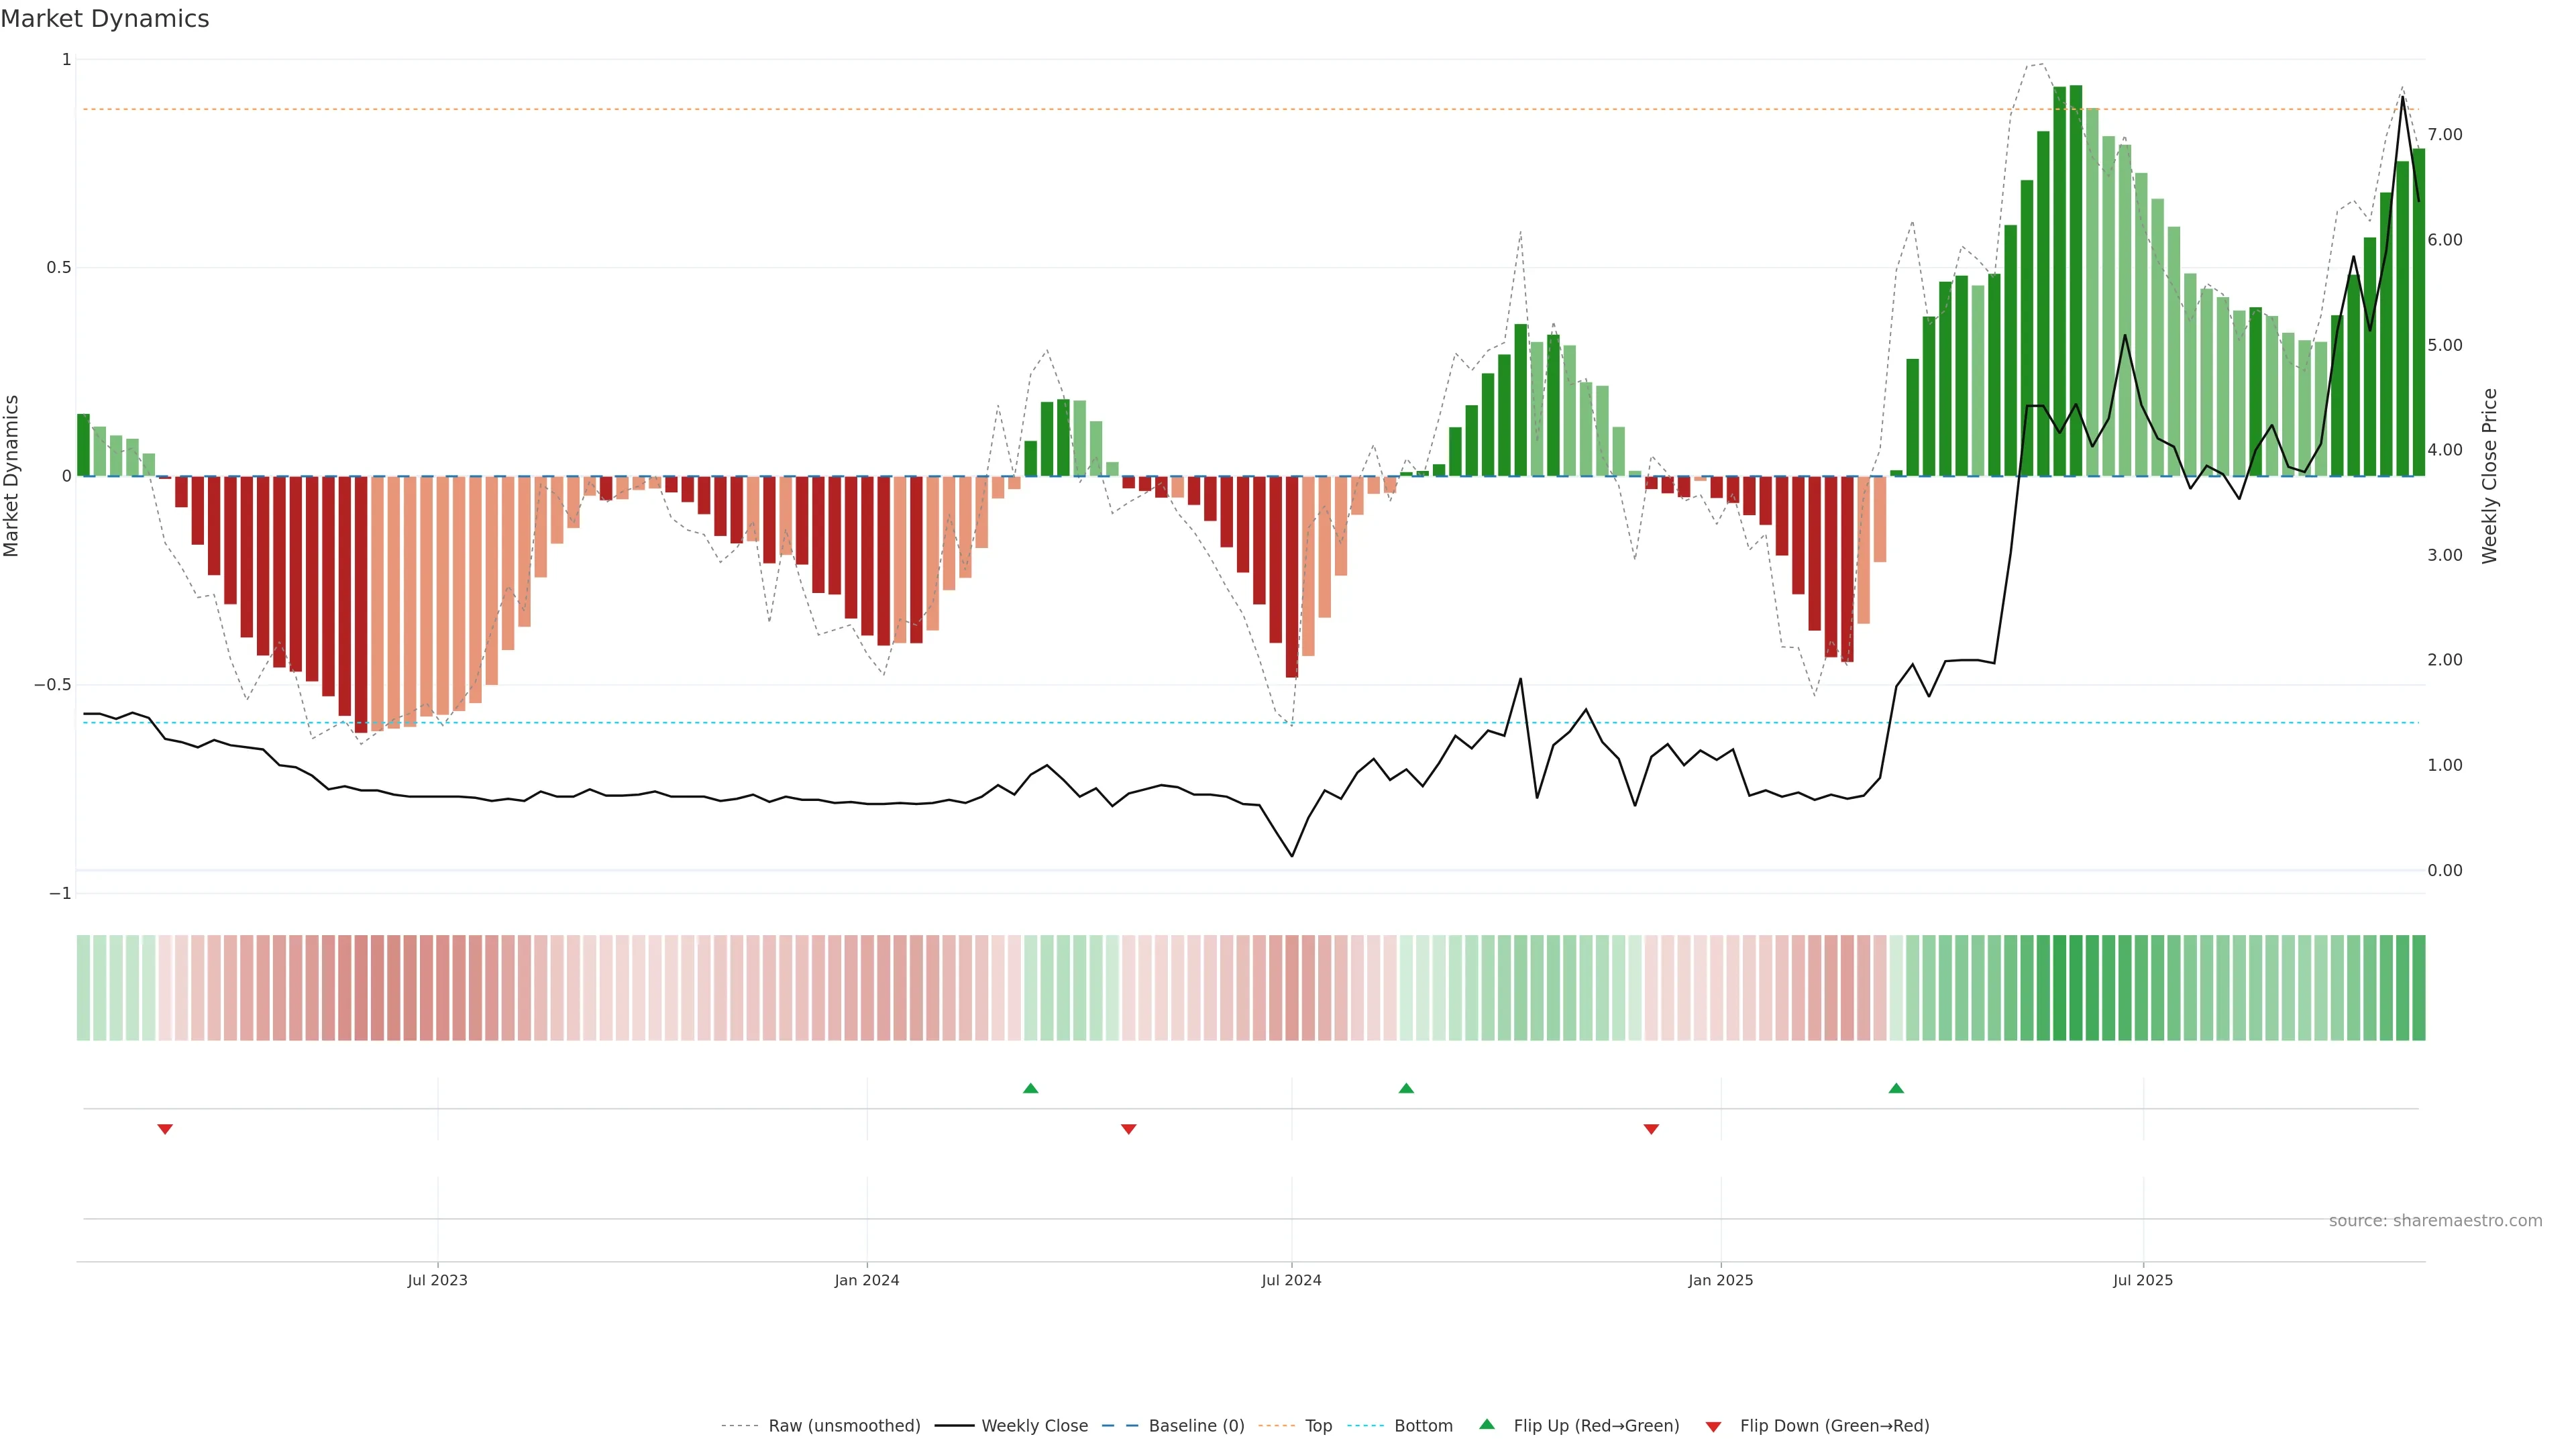This screenshot has height=1449, width=2576.
Task: Click the red triangle icon in the legend
Action: click(x=1713, y=1426)
